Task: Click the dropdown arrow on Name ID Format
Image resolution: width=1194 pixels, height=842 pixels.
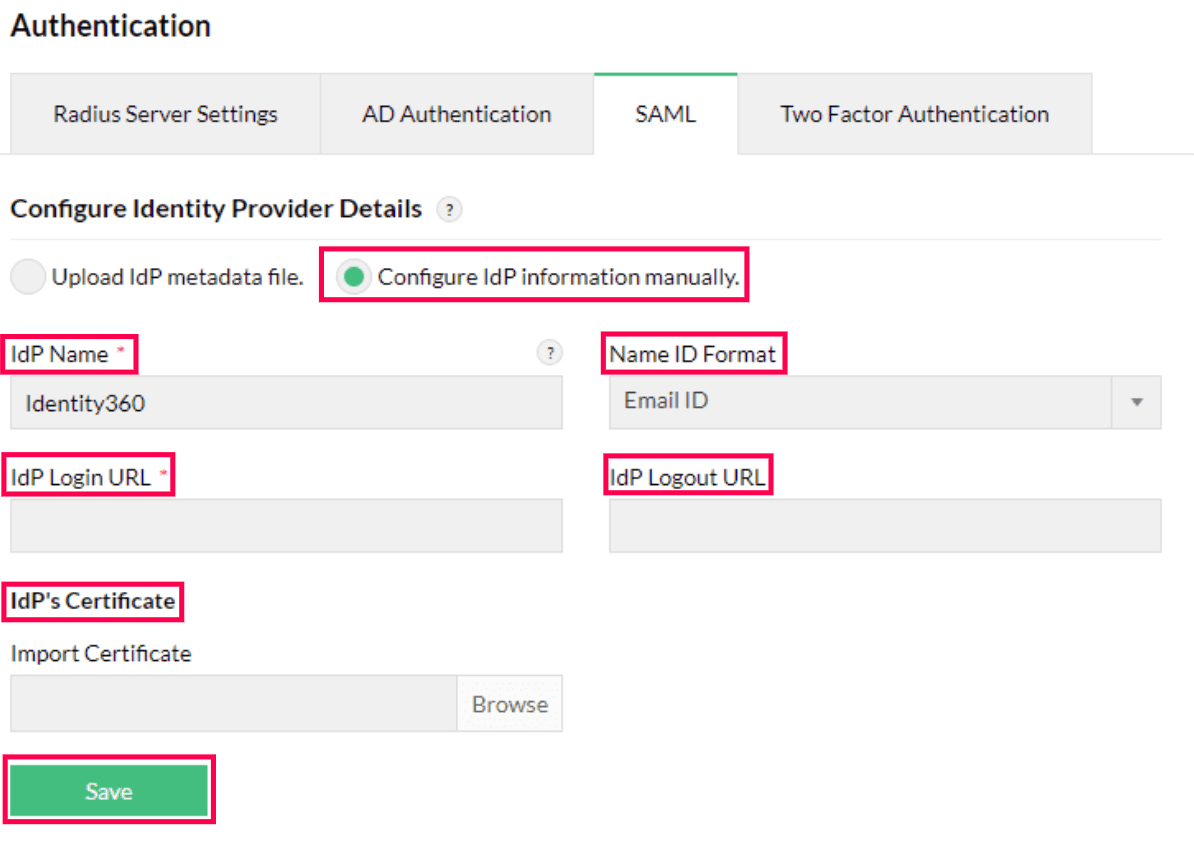Action: coord(1138,402)
